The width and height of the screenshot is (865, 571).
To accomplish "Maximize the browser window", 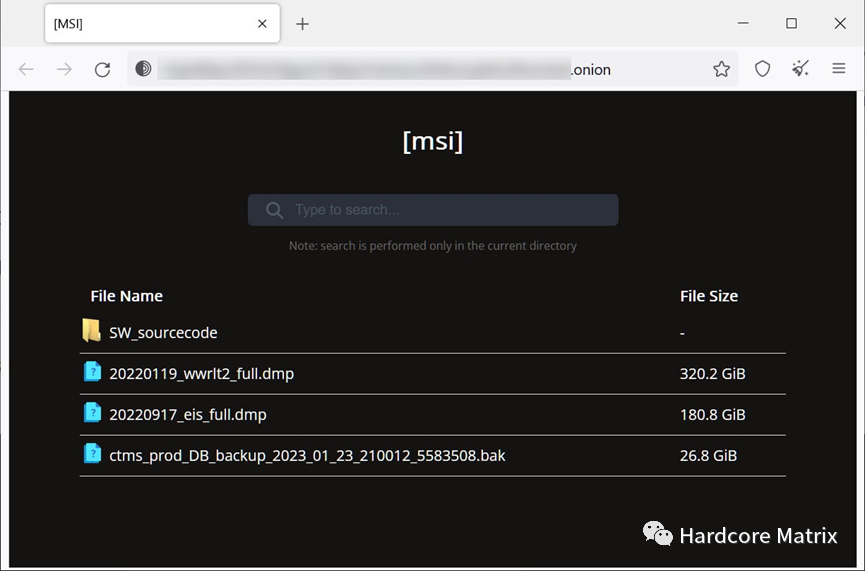I will pyautogui.click(x=791, y=23).
